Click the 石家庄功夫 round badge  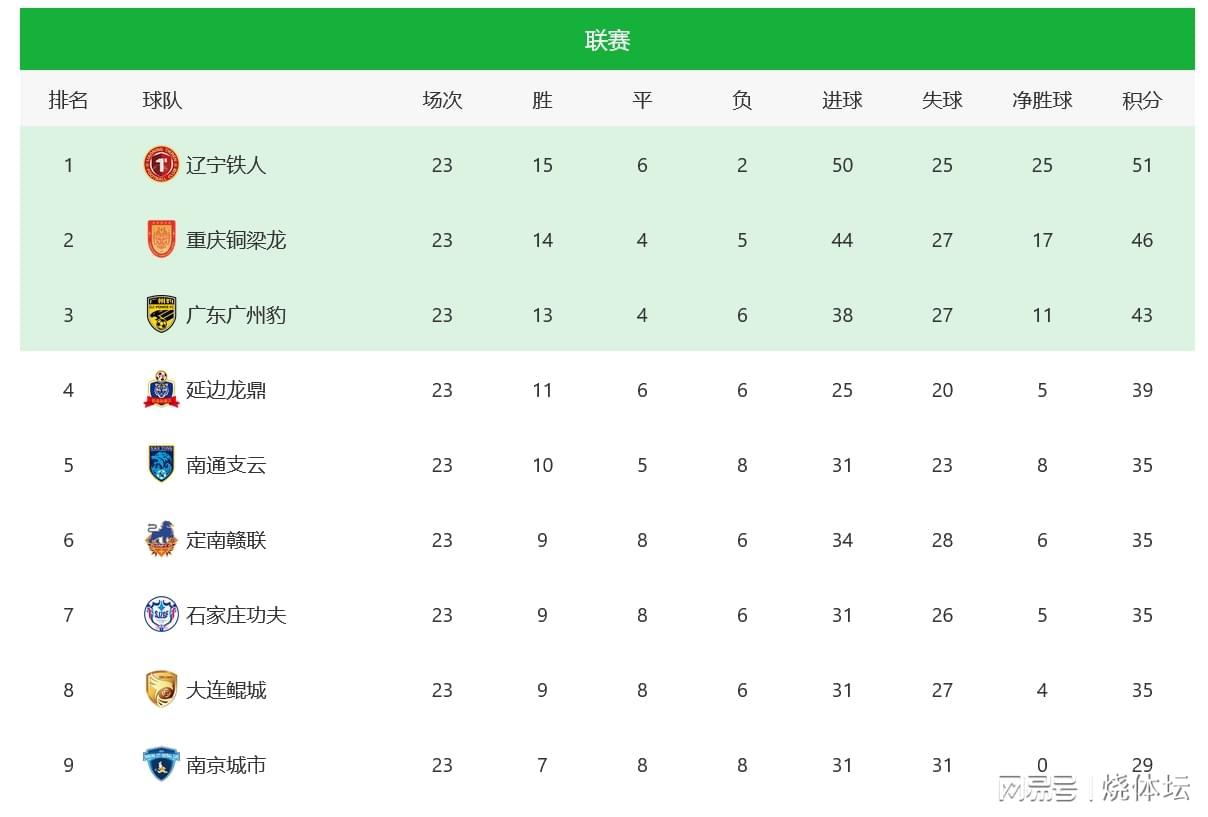tap(161, 614)
